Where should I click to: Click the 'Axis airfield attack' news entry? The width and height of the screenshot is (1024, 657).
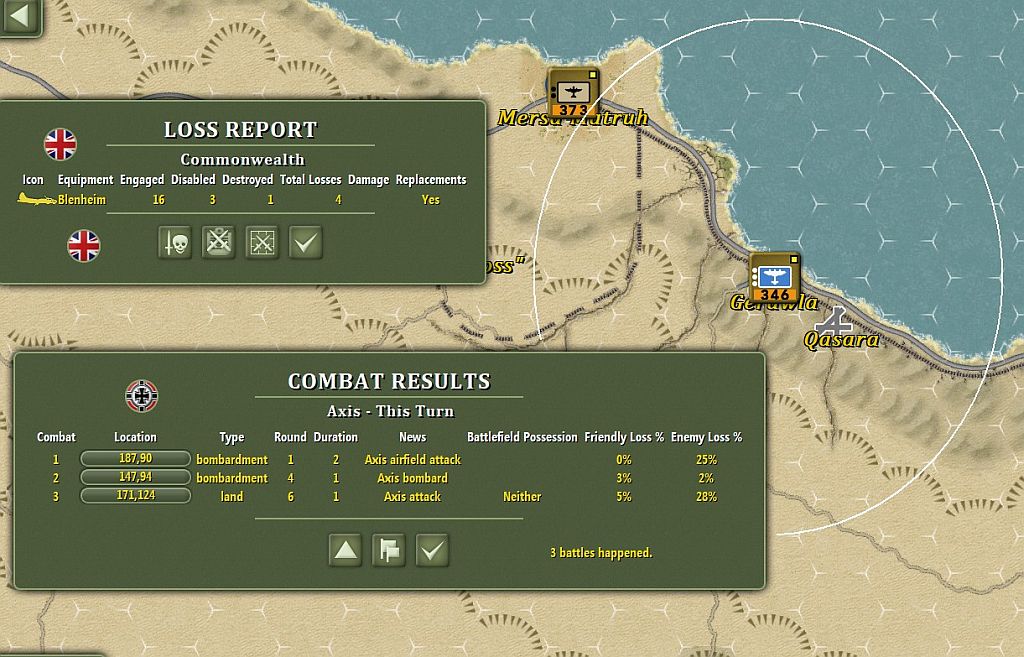tap(413, 460)
